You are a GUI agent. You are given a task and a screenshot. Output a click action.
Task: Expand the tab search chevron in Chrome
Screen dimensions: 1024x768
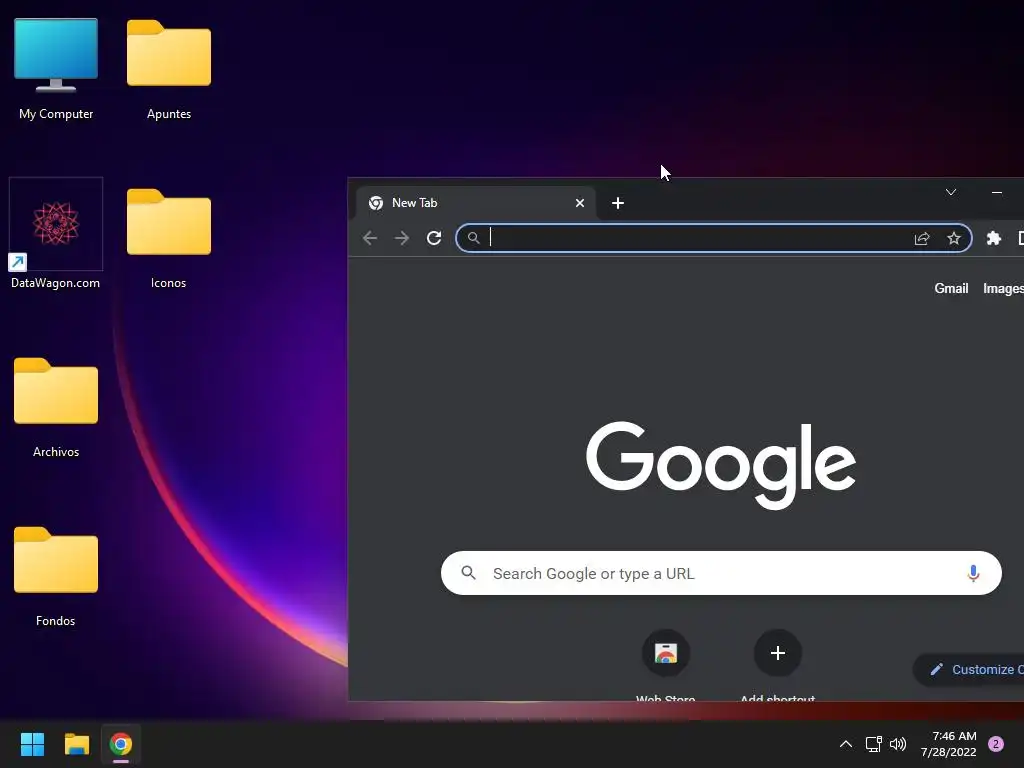click(x=951, y=192)
